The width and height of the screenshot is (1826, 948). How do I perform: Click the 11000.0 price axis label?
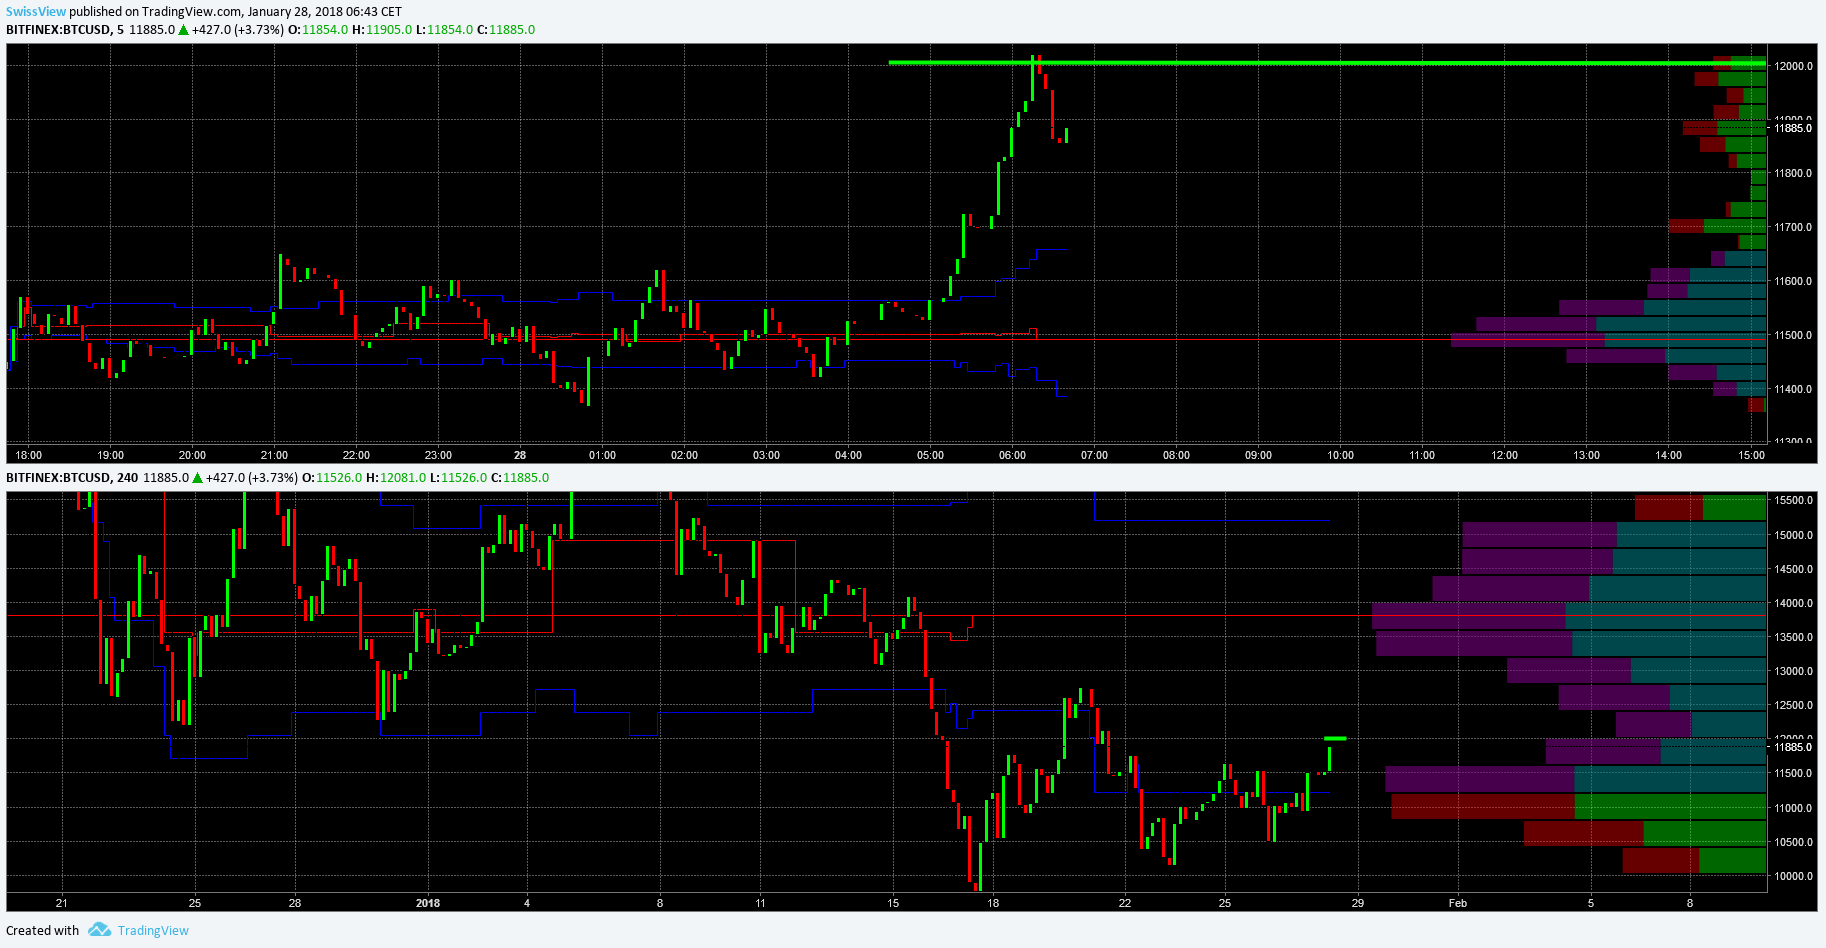[x=1793, y=808]
